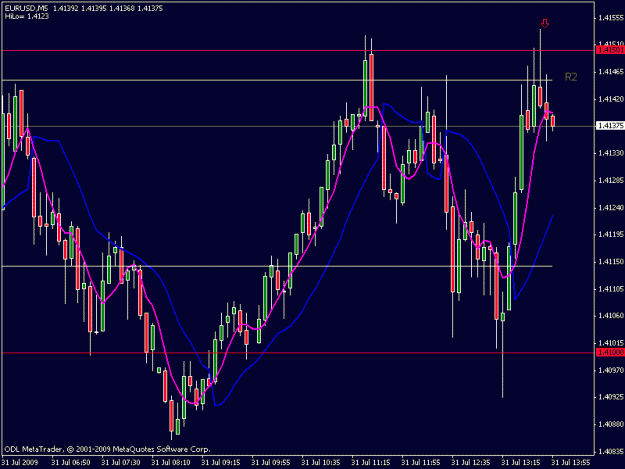This screenshot has height=469, width=625.
Task: Click the 1.41240 price axis label
Action: point(611,208)
